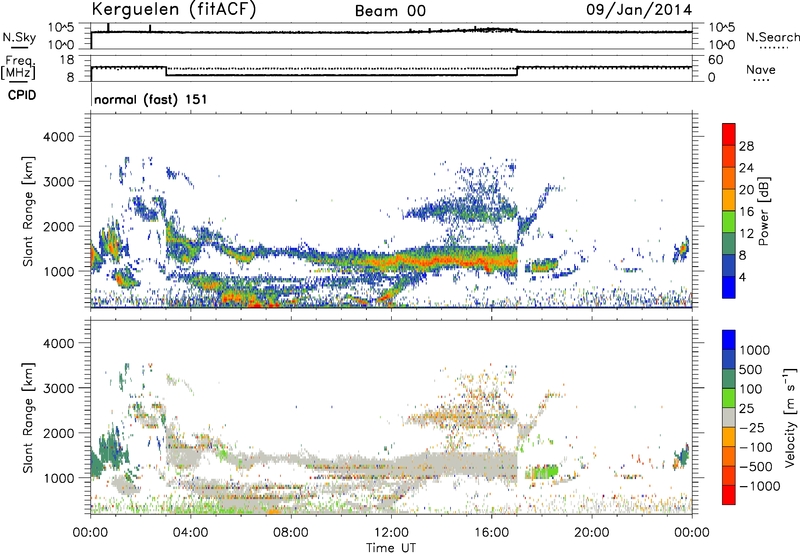
Task: Click the '18' frequency axis value
Action: [67, 60]
